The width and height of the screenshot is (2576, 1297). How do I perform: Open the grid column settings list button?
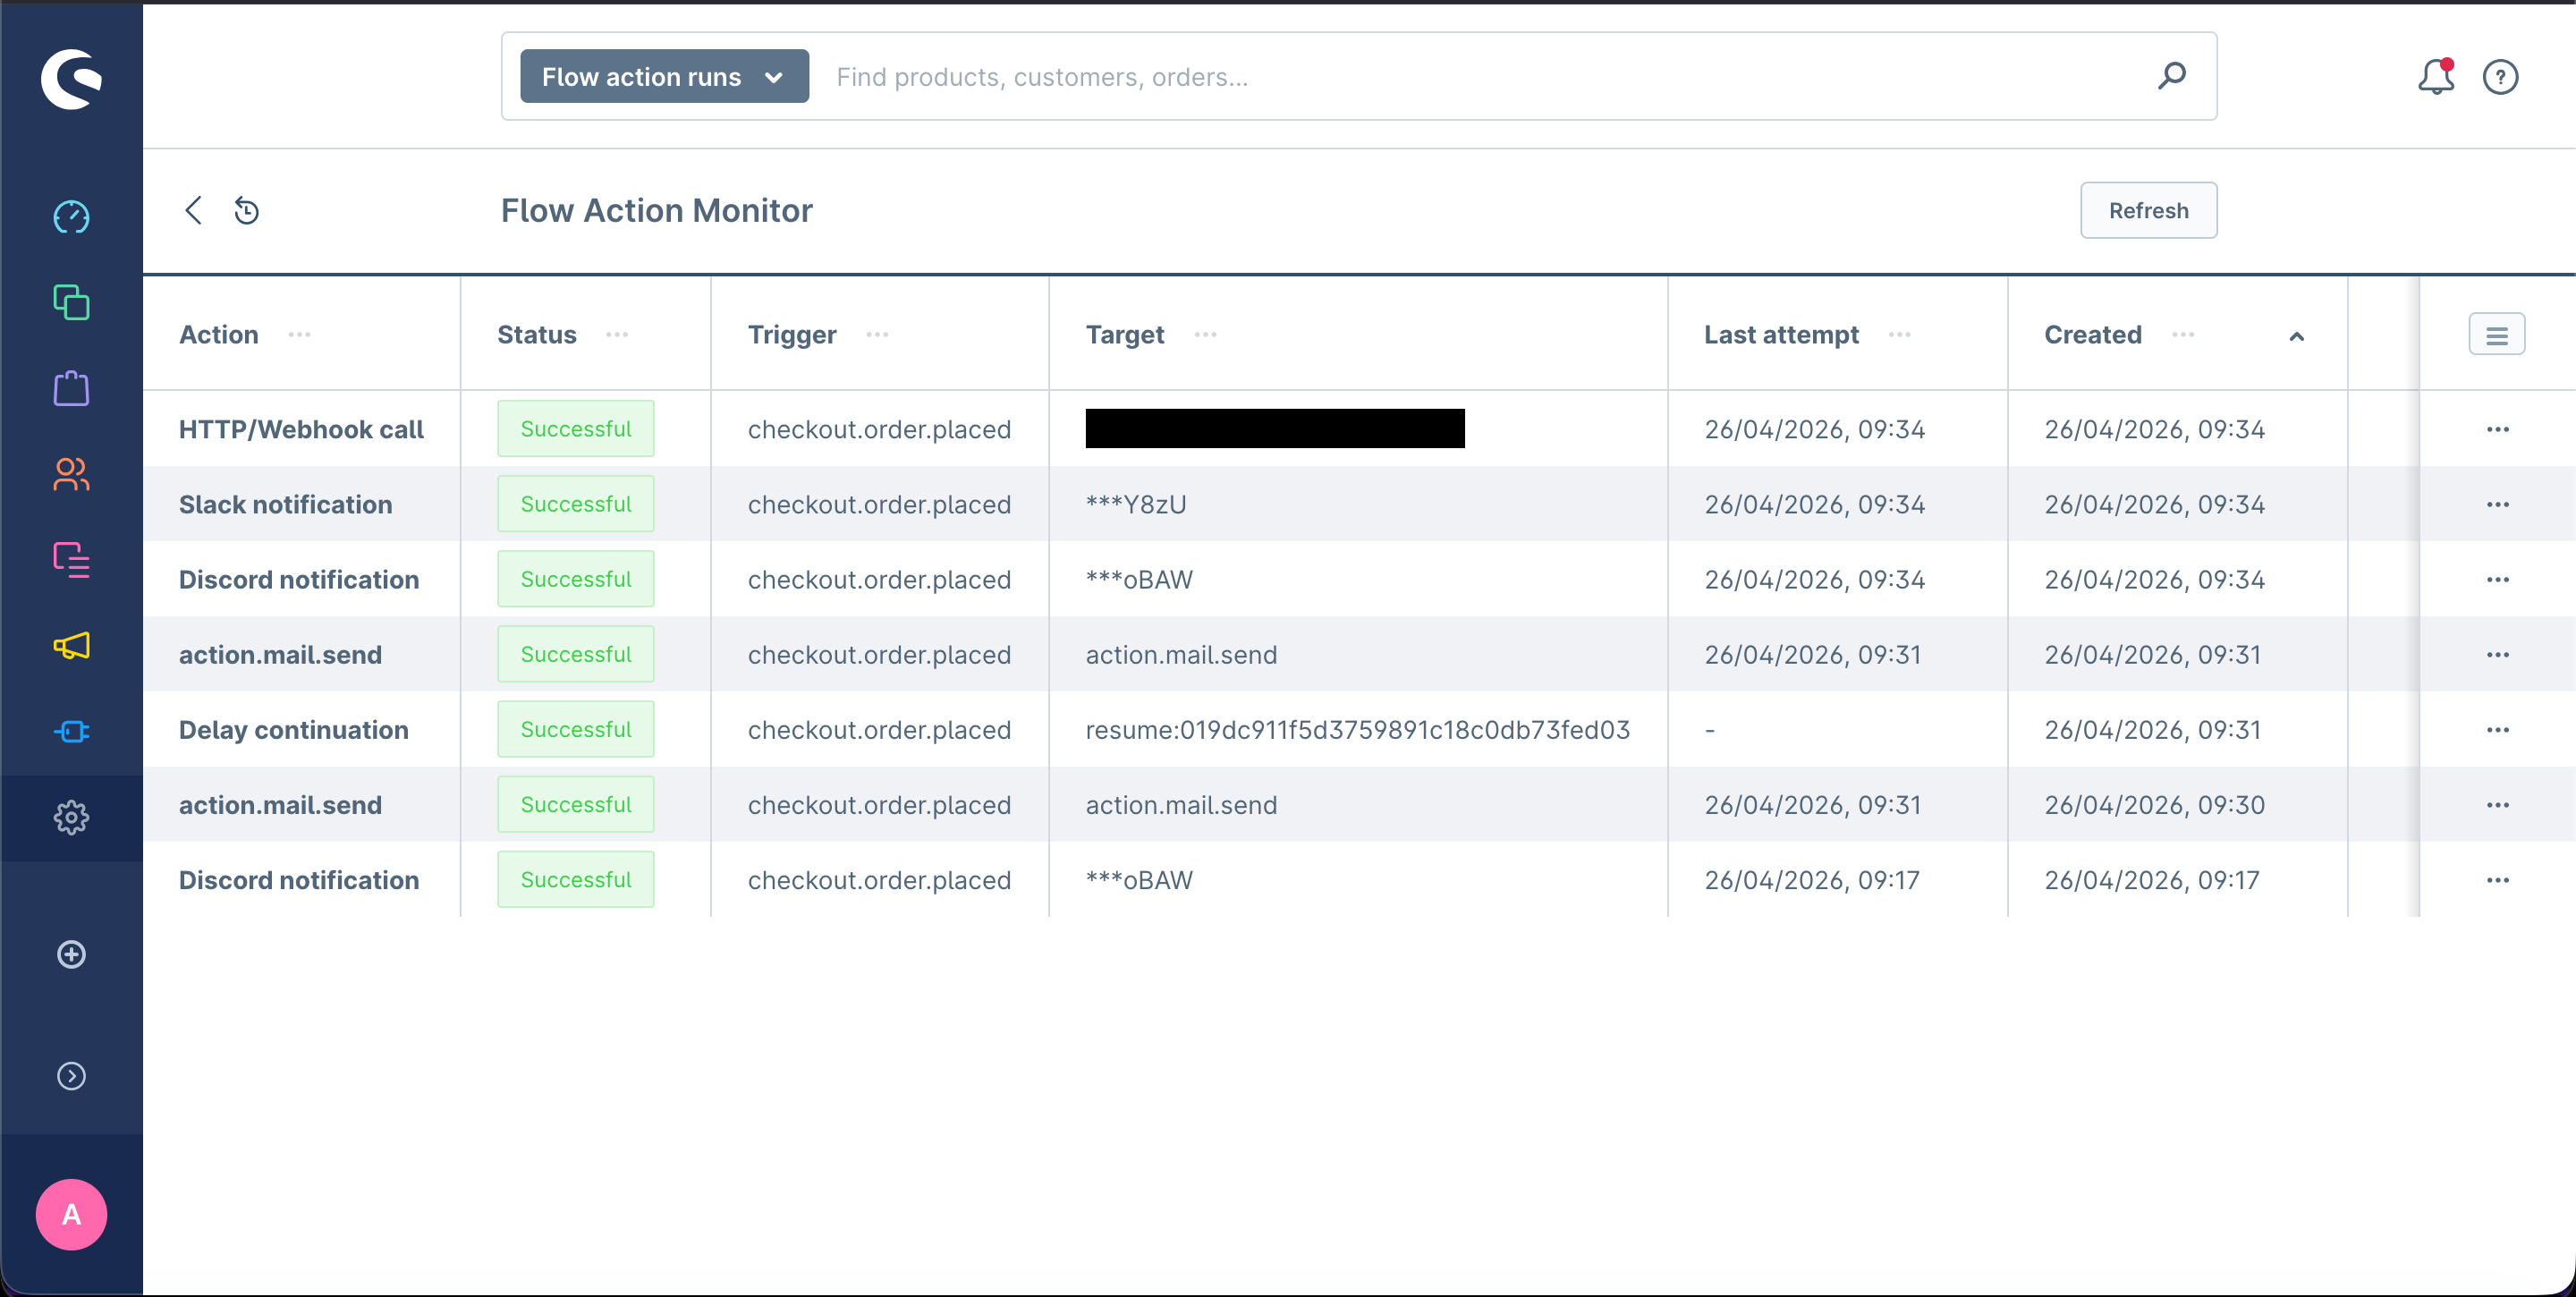pyautogui.click(x=2496, y=335)
